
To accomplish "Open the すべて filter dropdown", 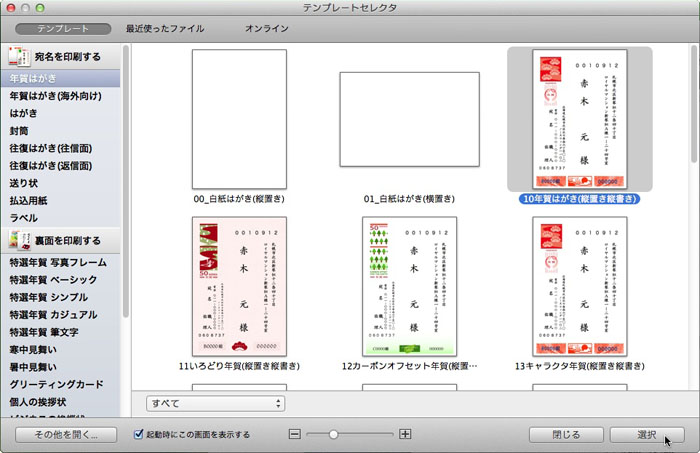I will point(215,403).
